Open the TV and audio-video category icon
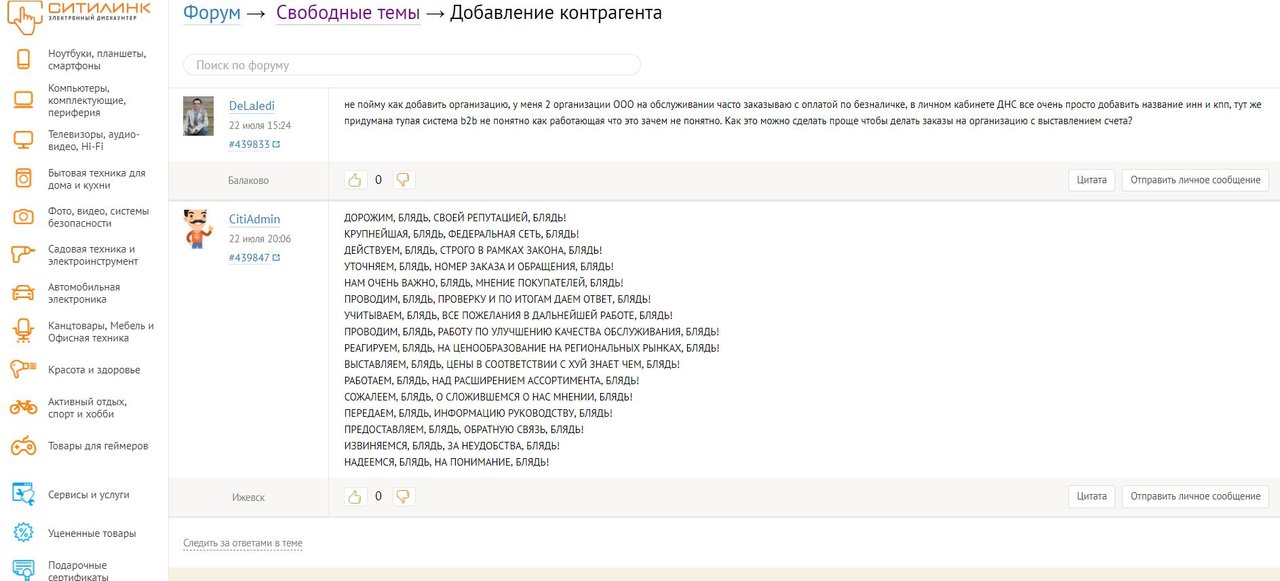The width and height of the screenshot is (1280, 581). (23, 140)
